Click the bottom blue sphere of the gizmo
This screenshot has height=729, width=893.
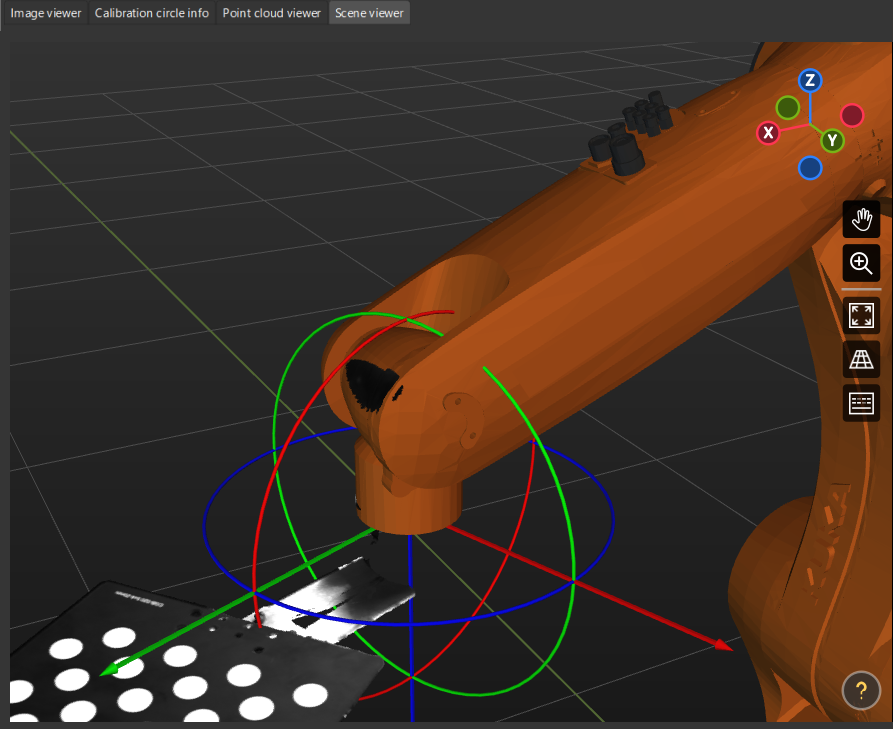810,168
